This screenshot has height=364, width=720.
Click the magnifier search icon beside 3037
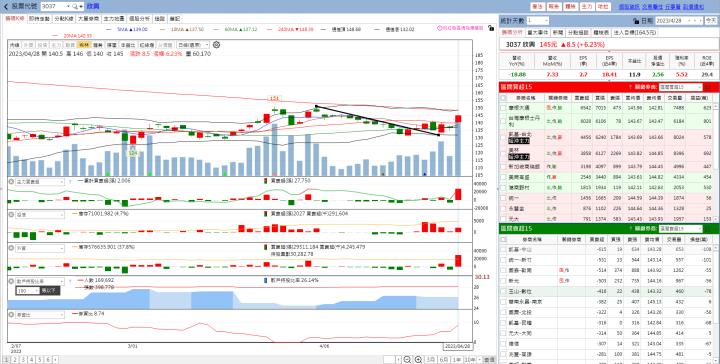74,6
